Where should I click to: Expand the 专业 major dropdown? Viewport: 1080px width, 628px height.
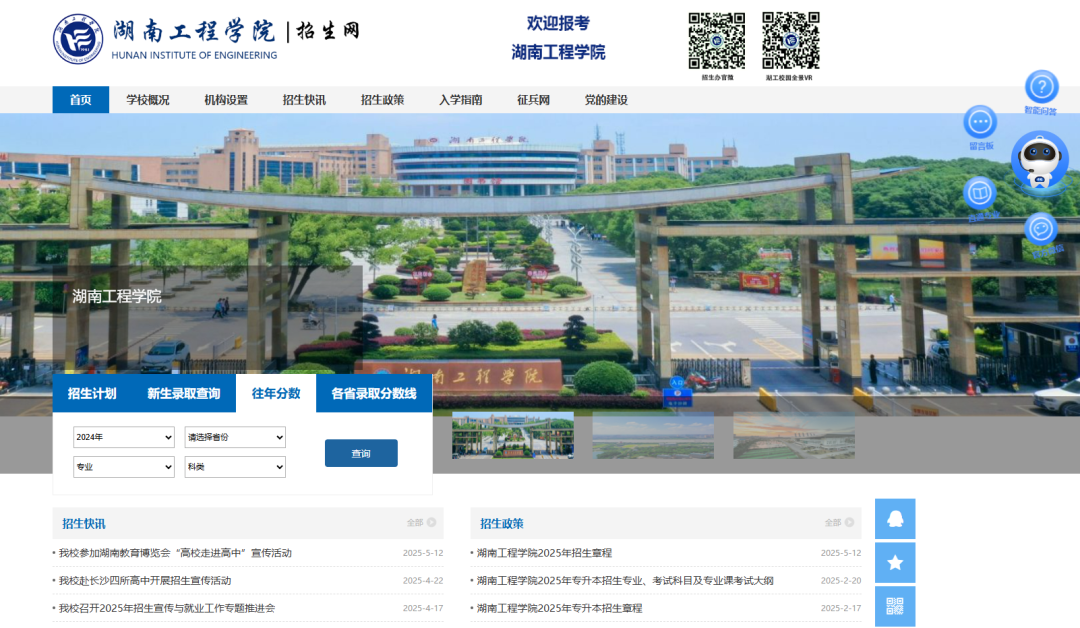(124, 467)
